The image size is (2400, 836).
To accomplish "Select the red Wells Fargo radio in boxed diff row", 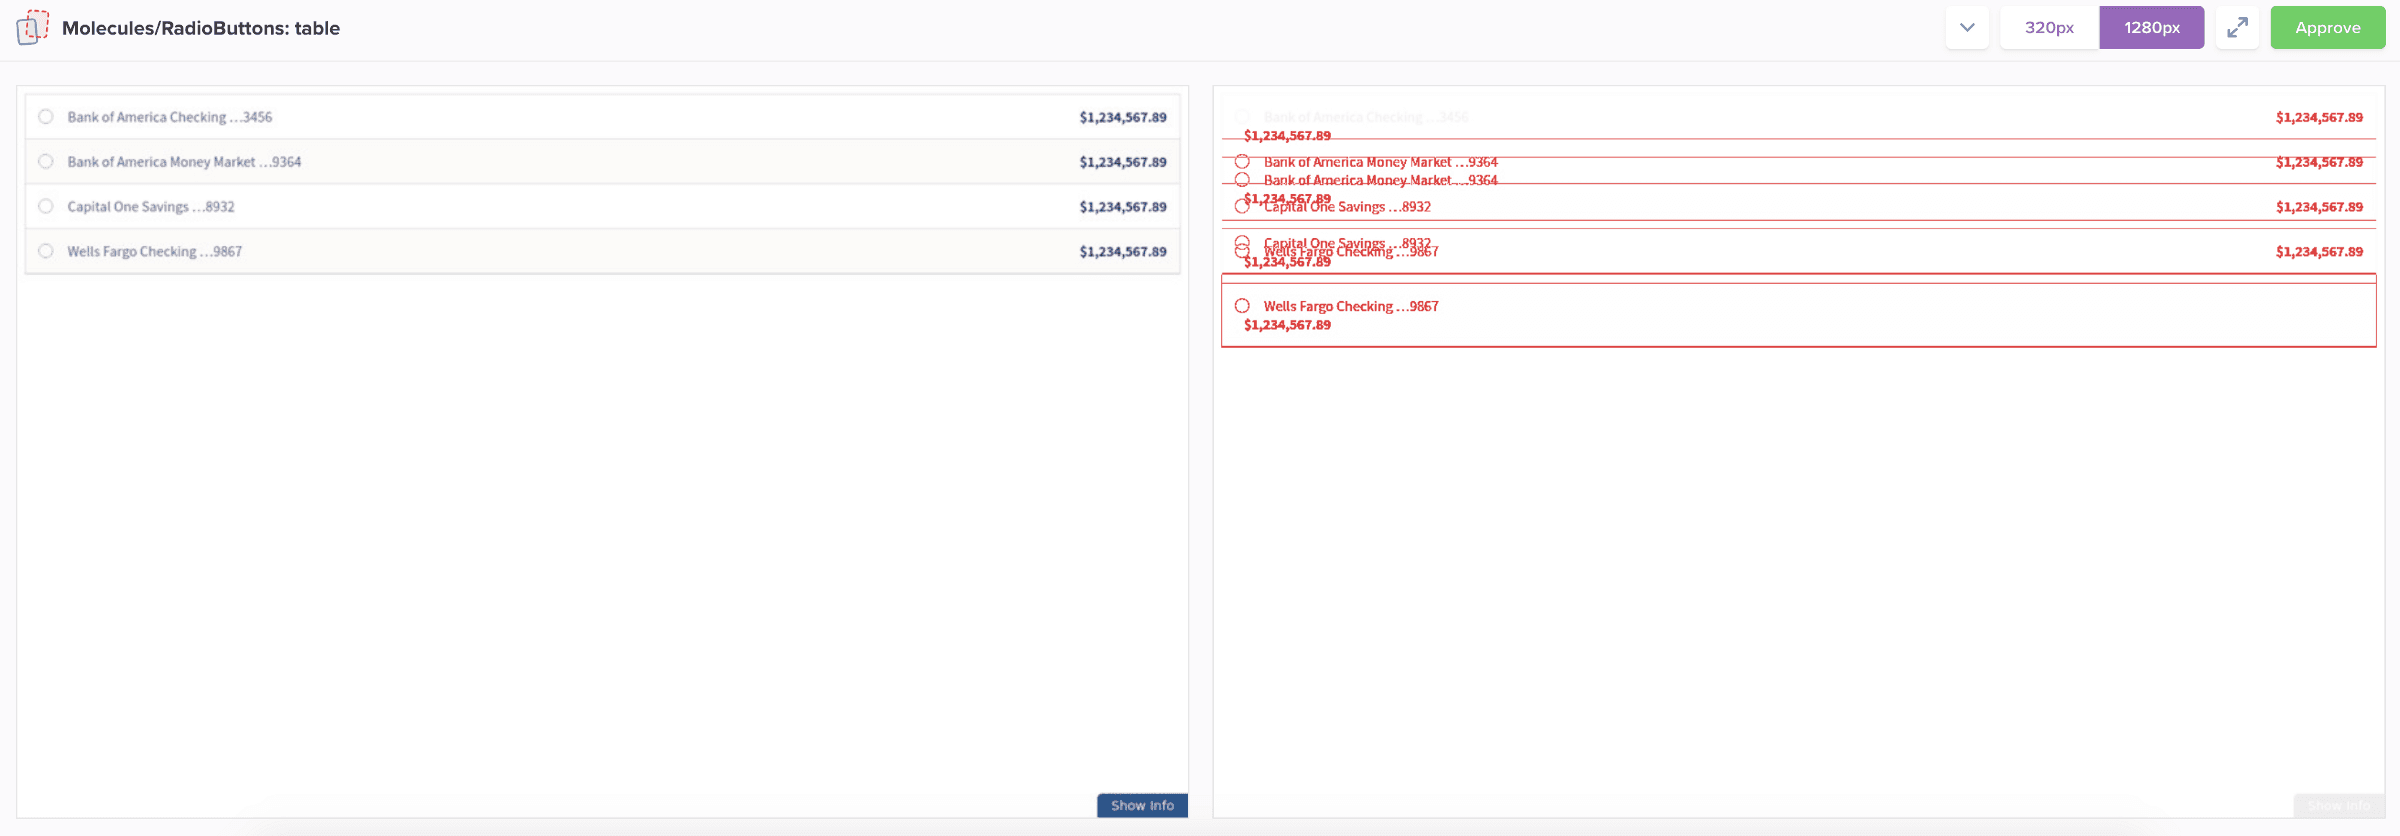I will tap(1242, 306).
